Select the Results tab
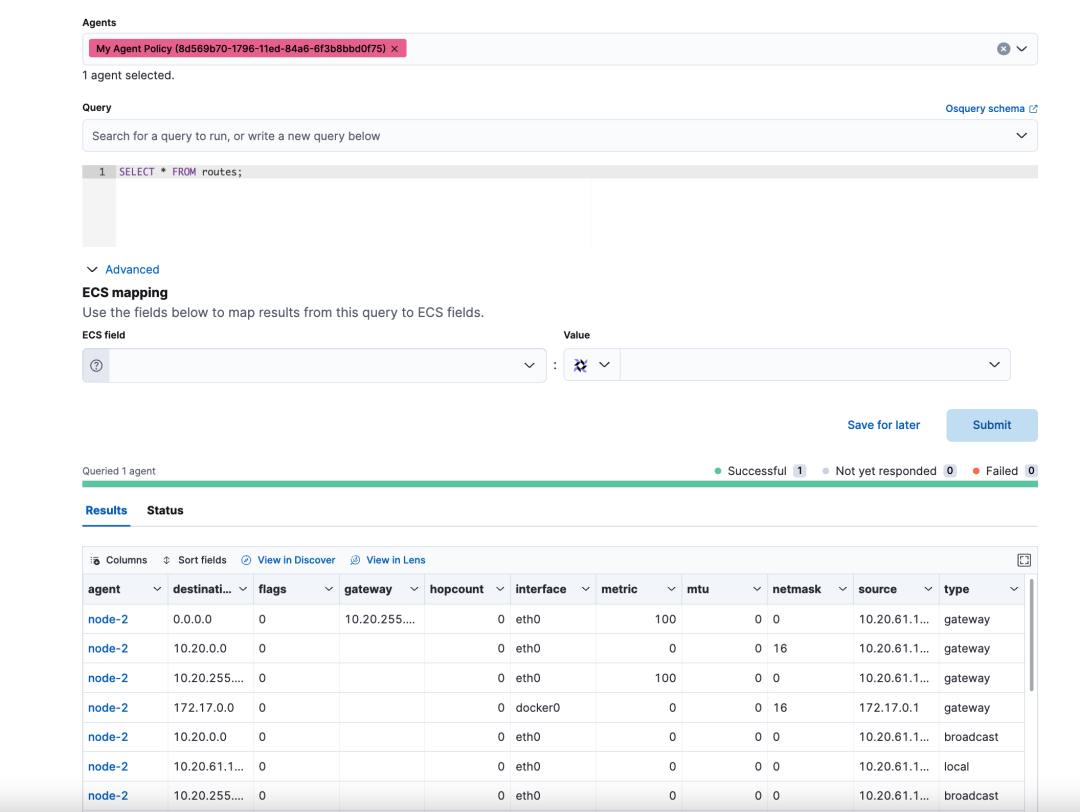This screenshot has height=812, width=1080. pyautogui.click(x=106, y=510)
